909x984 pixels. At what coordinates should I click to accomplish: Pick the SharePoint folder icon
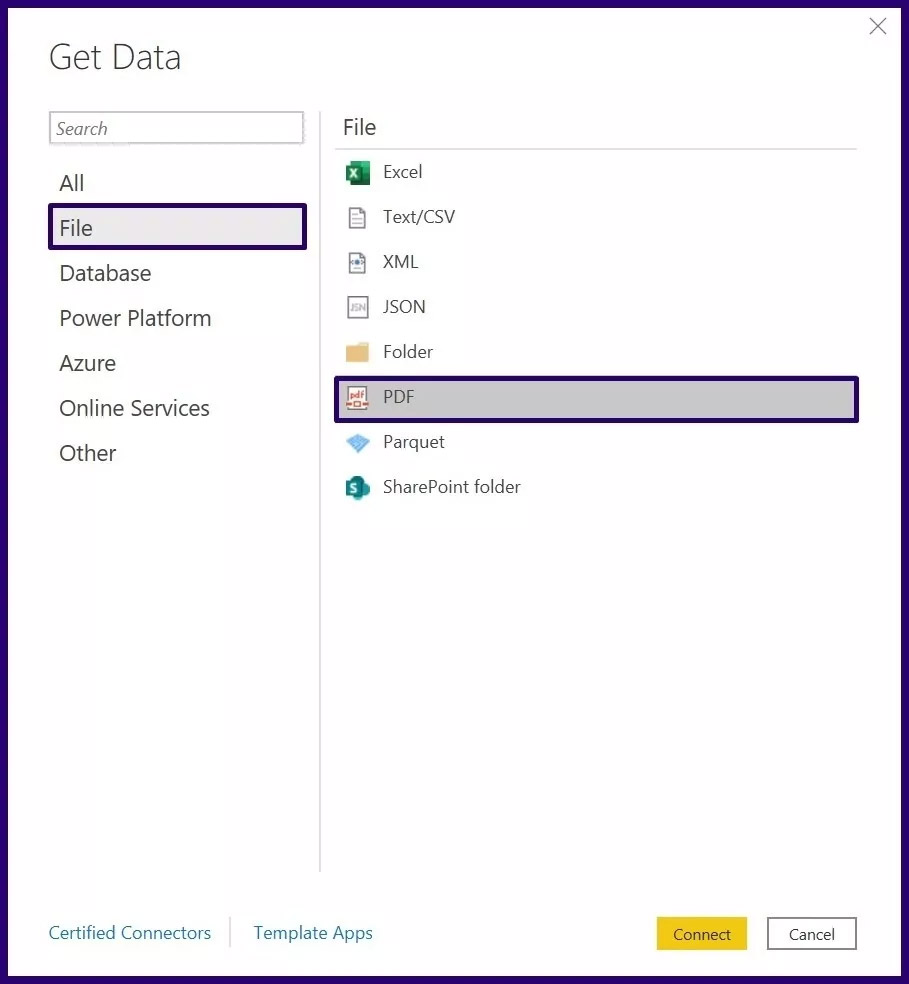click(x=357, y=488)
